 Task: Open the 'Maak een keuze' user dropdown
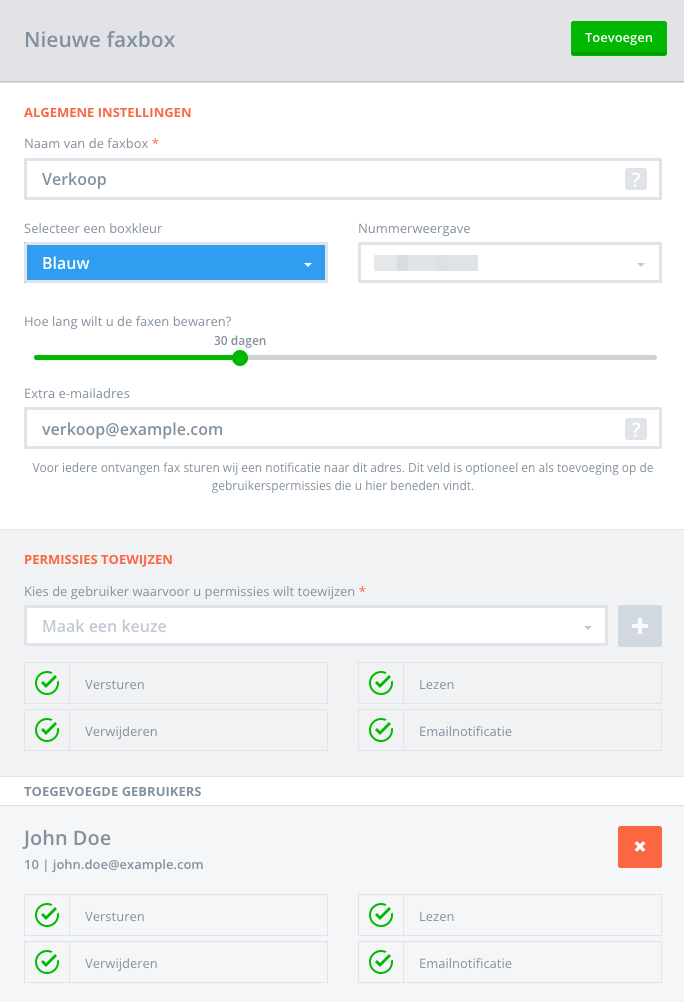click(x=315, y=627)
